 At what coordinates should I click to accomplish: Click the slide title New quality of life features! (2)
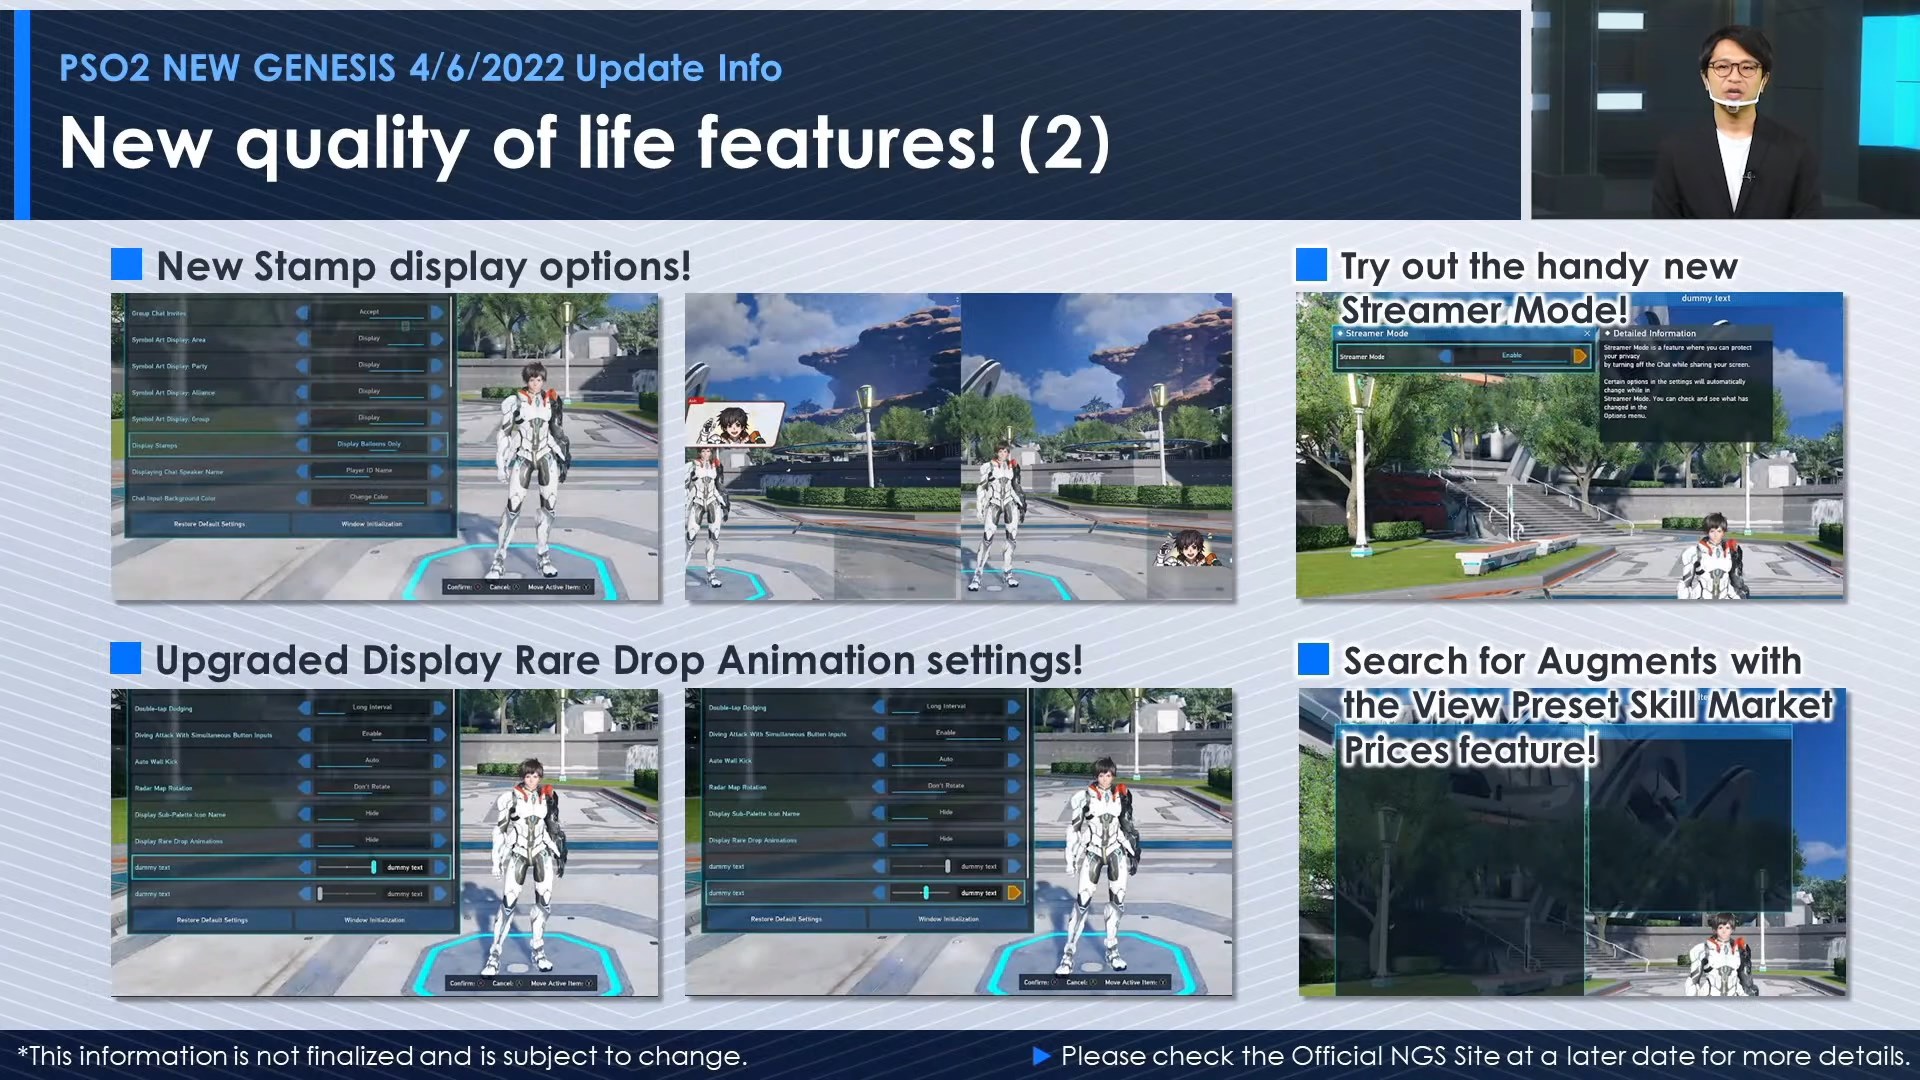[x=585, y=143]
